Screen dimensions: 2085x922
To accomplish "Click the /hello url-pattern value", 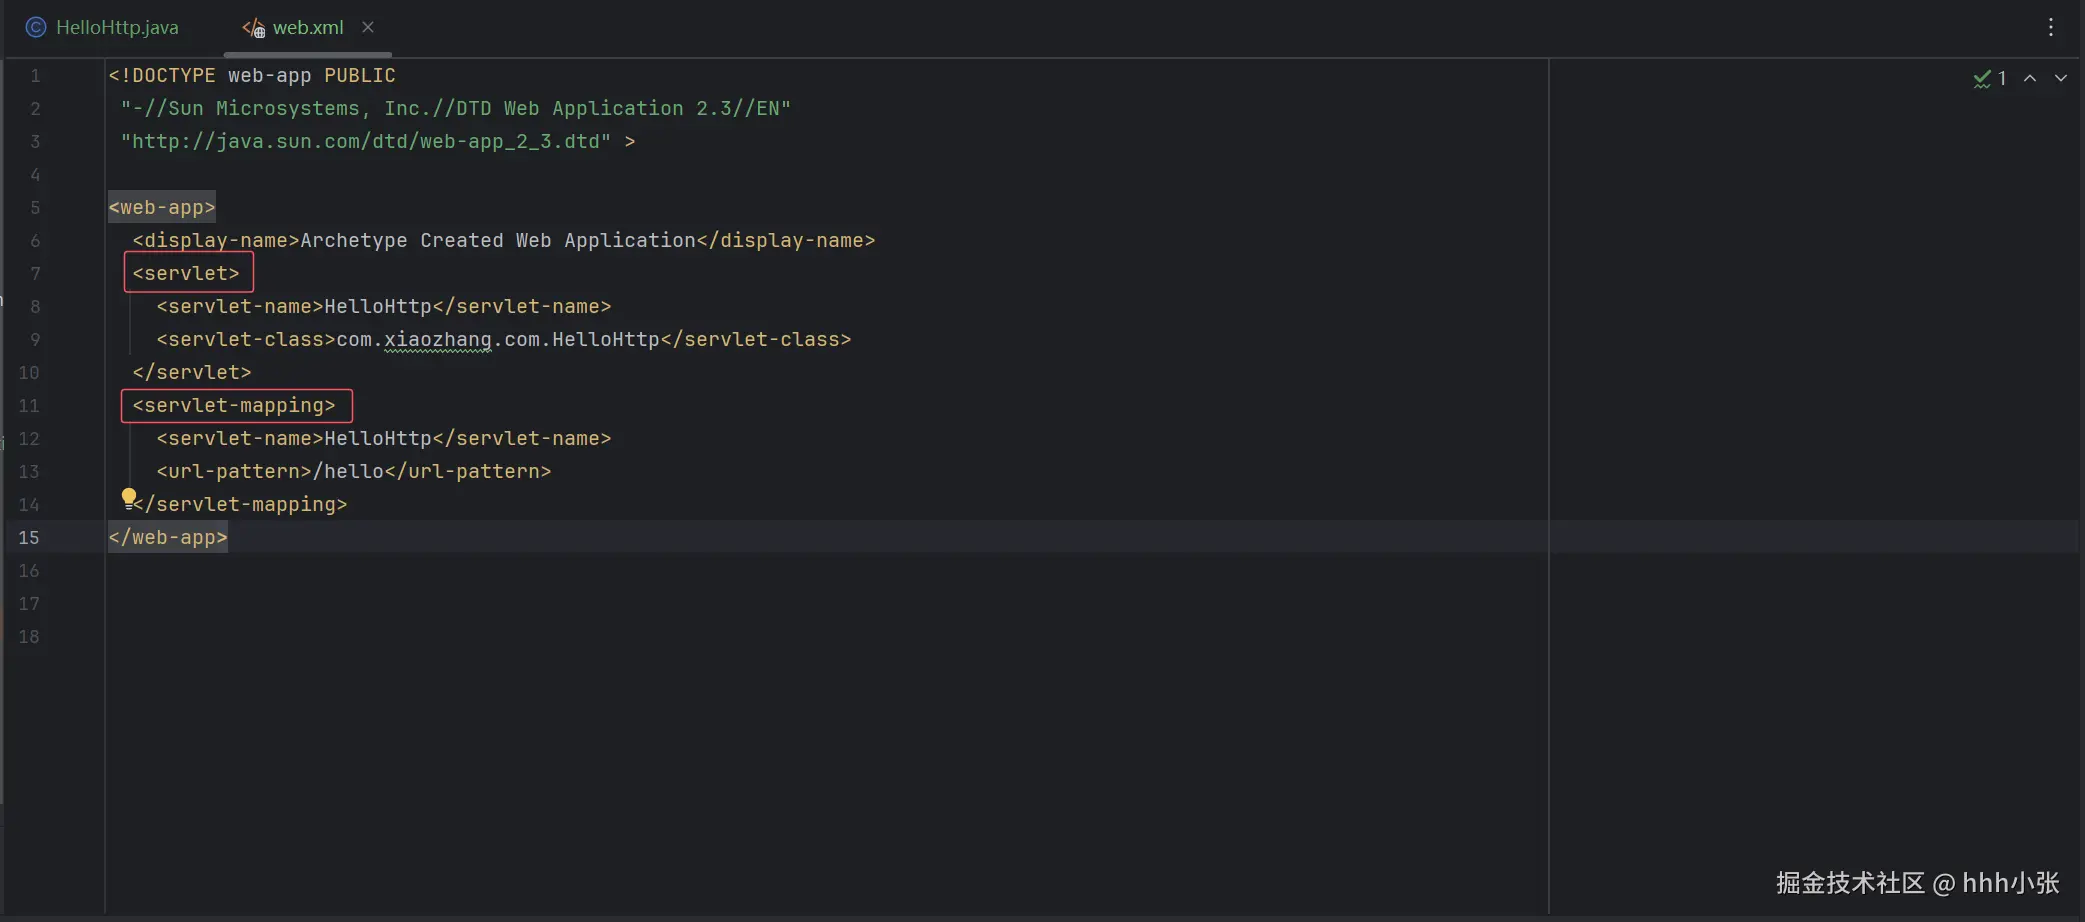I will pyautogui.click(x=349, y=472).
